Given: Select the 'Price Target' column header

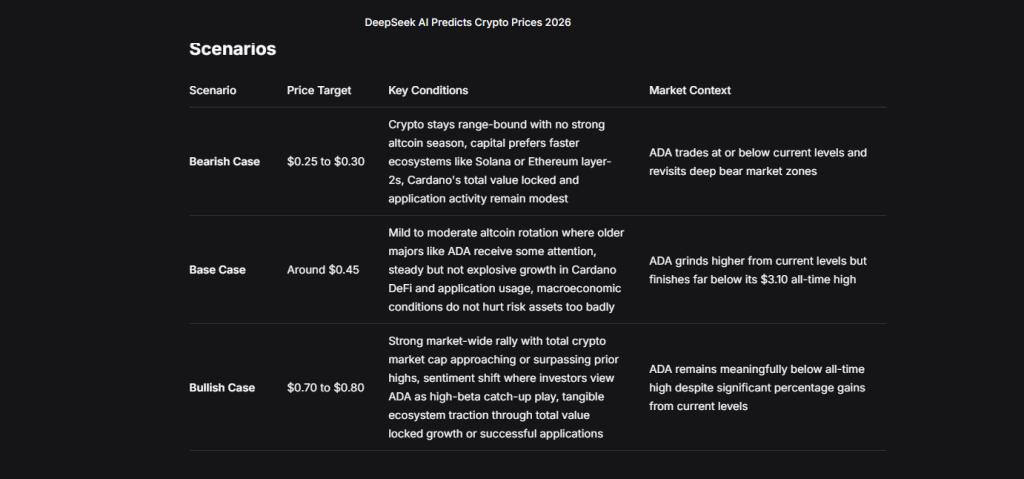Looking at the screenshot, I should [319, 90].
